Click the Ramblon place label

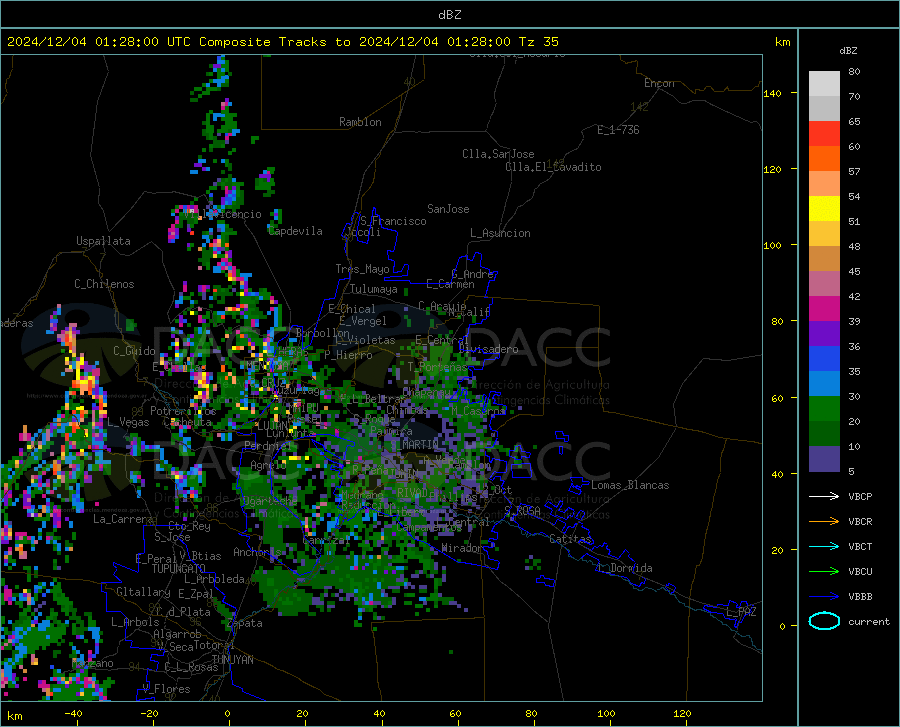(360, 122)
